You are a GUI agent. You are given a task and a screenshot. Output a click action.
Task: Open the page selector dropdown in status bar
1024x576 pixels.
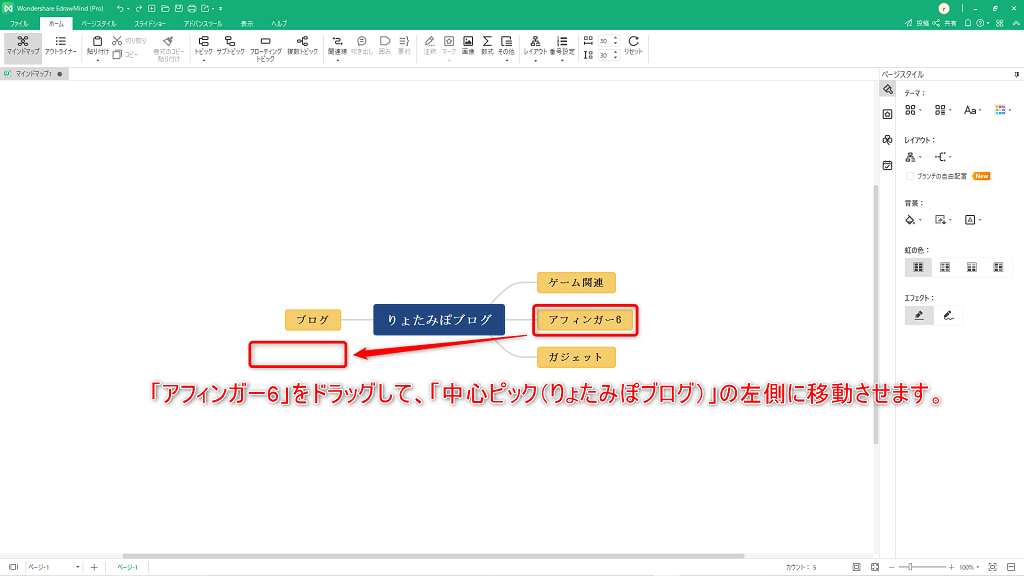tap(53, 567)
